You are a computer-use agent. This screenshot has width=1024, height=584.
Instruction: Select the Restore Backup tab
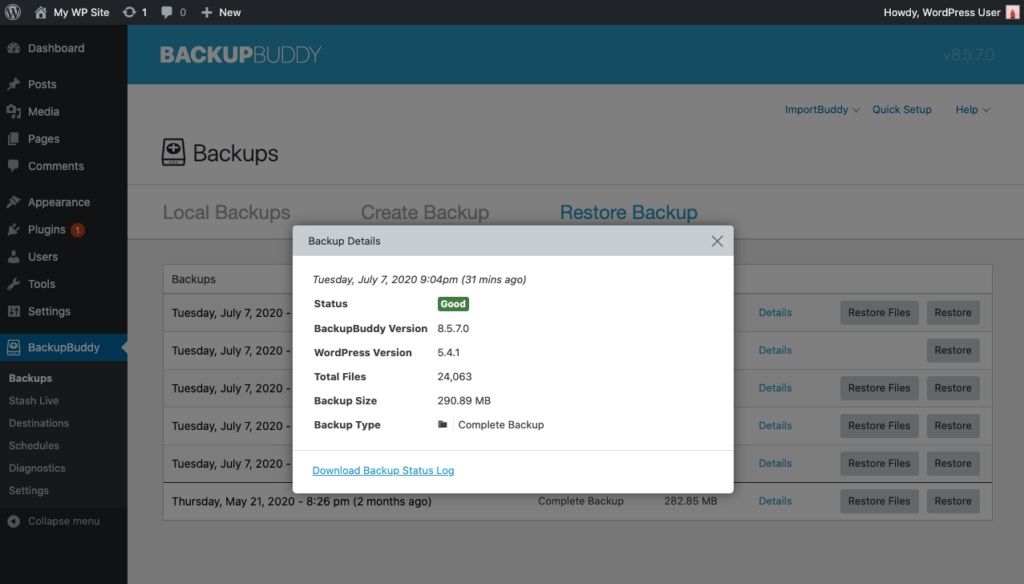(628, 212)
